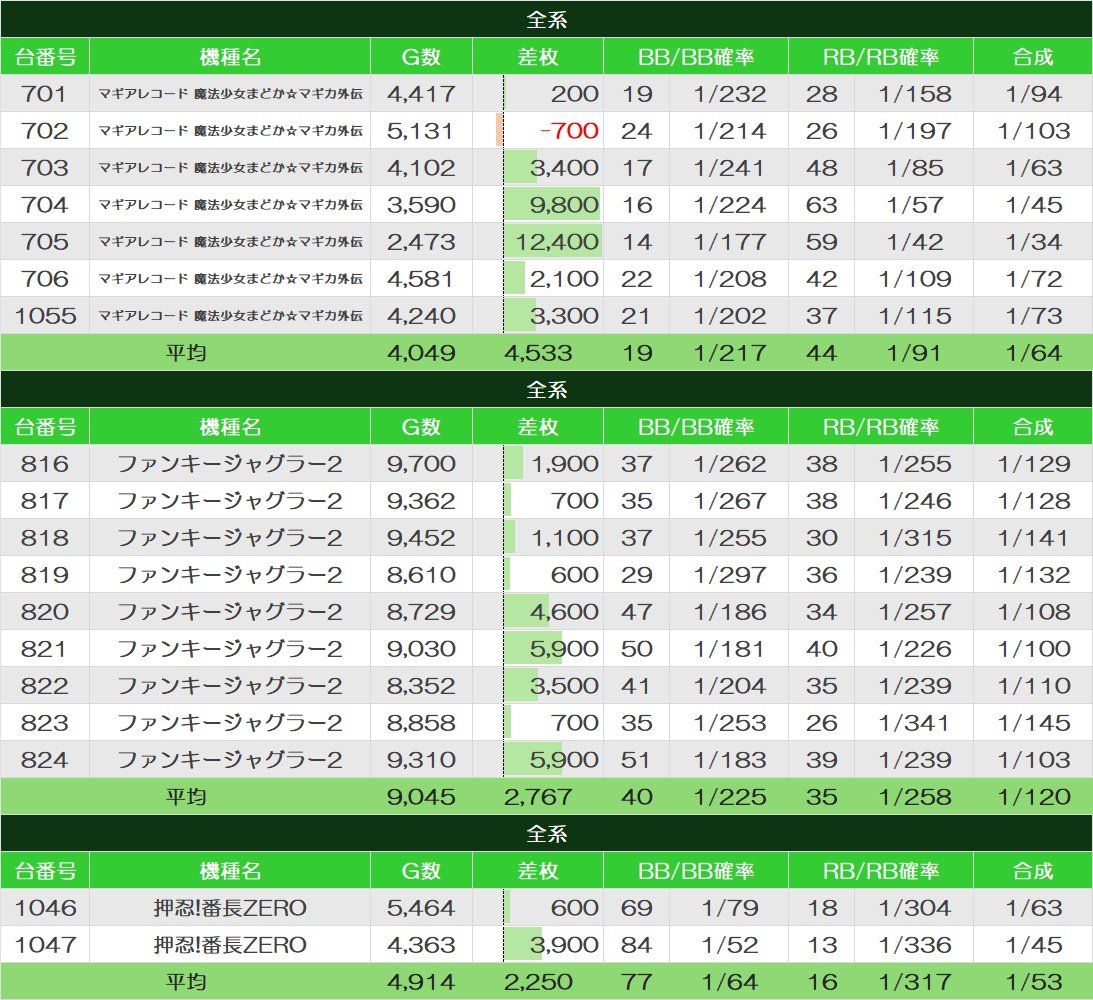Click the 1/85 RB rate in row 703
Screen dimensions: 1093x1000
pos(915,167)
